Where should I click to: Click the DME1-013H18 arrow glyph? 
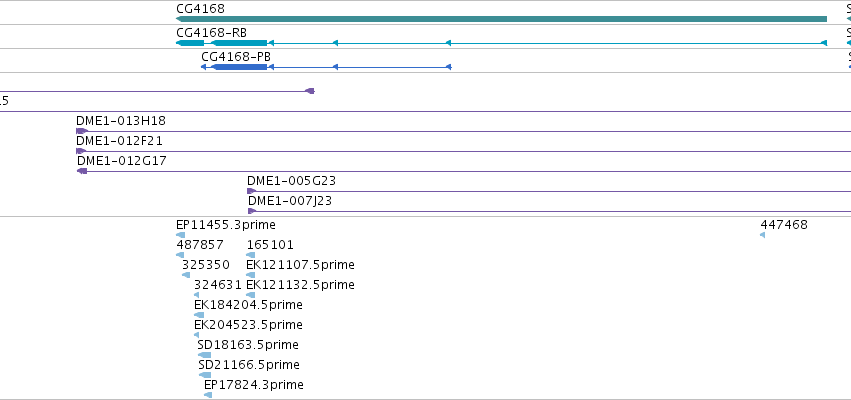[82, 131]
